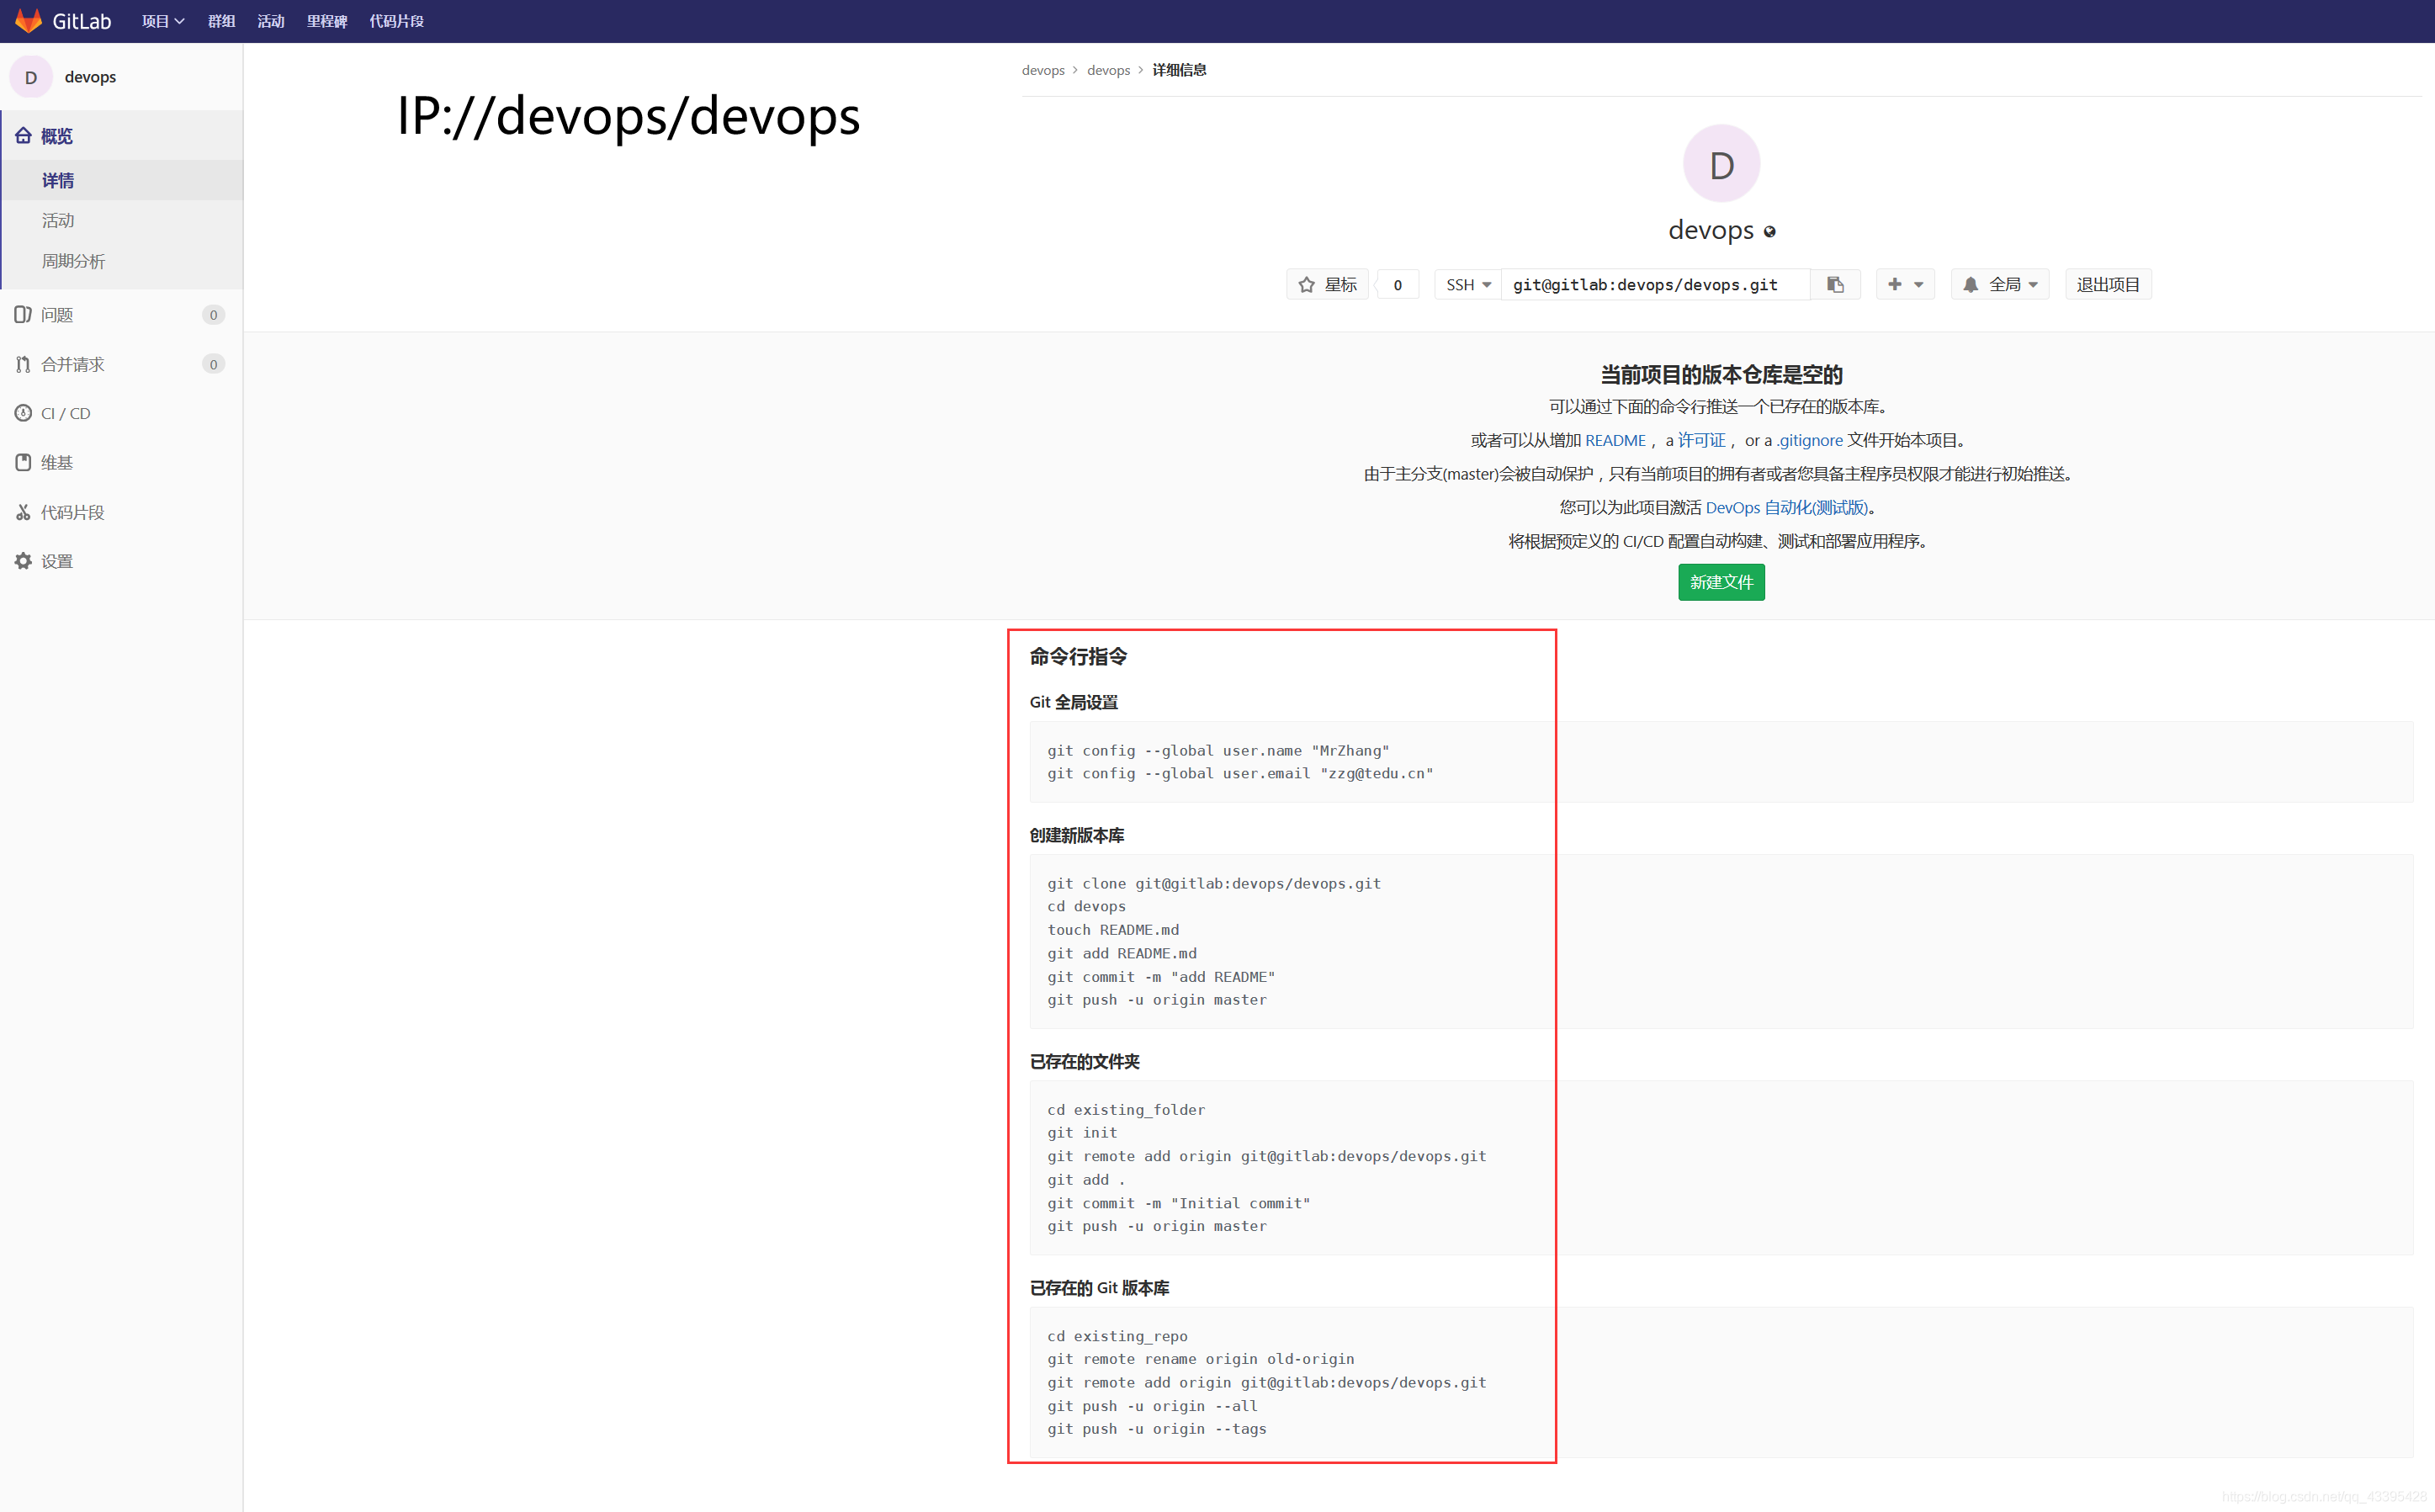Click the 许可证 license link
This screenshot has width=2435, height=1512.
coord(1701,440)
